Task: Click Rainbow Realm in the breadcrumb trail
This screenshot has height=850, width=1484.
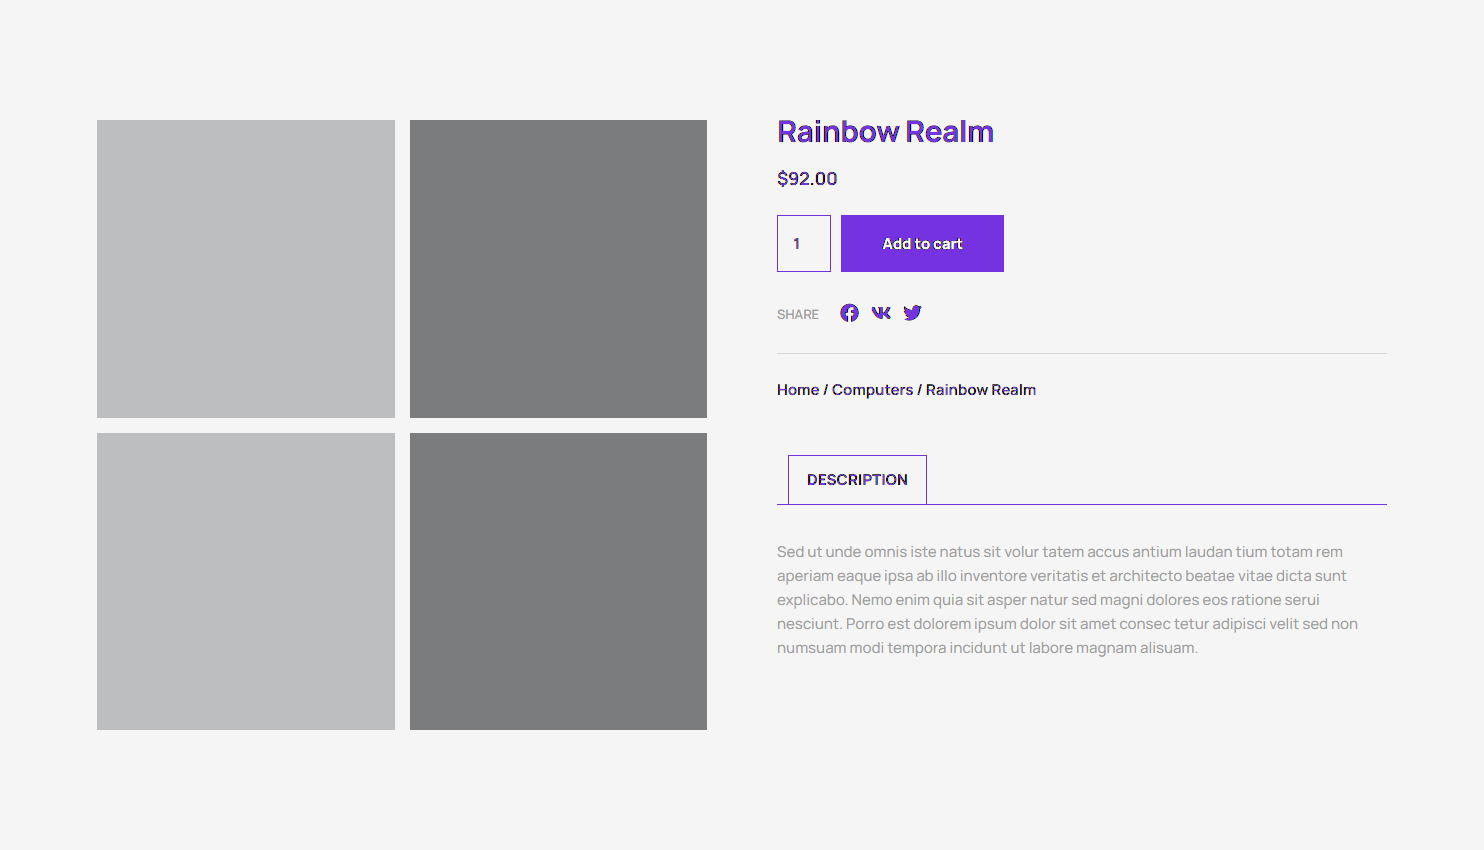Action: pyautogui.click(x=980, y=390)
